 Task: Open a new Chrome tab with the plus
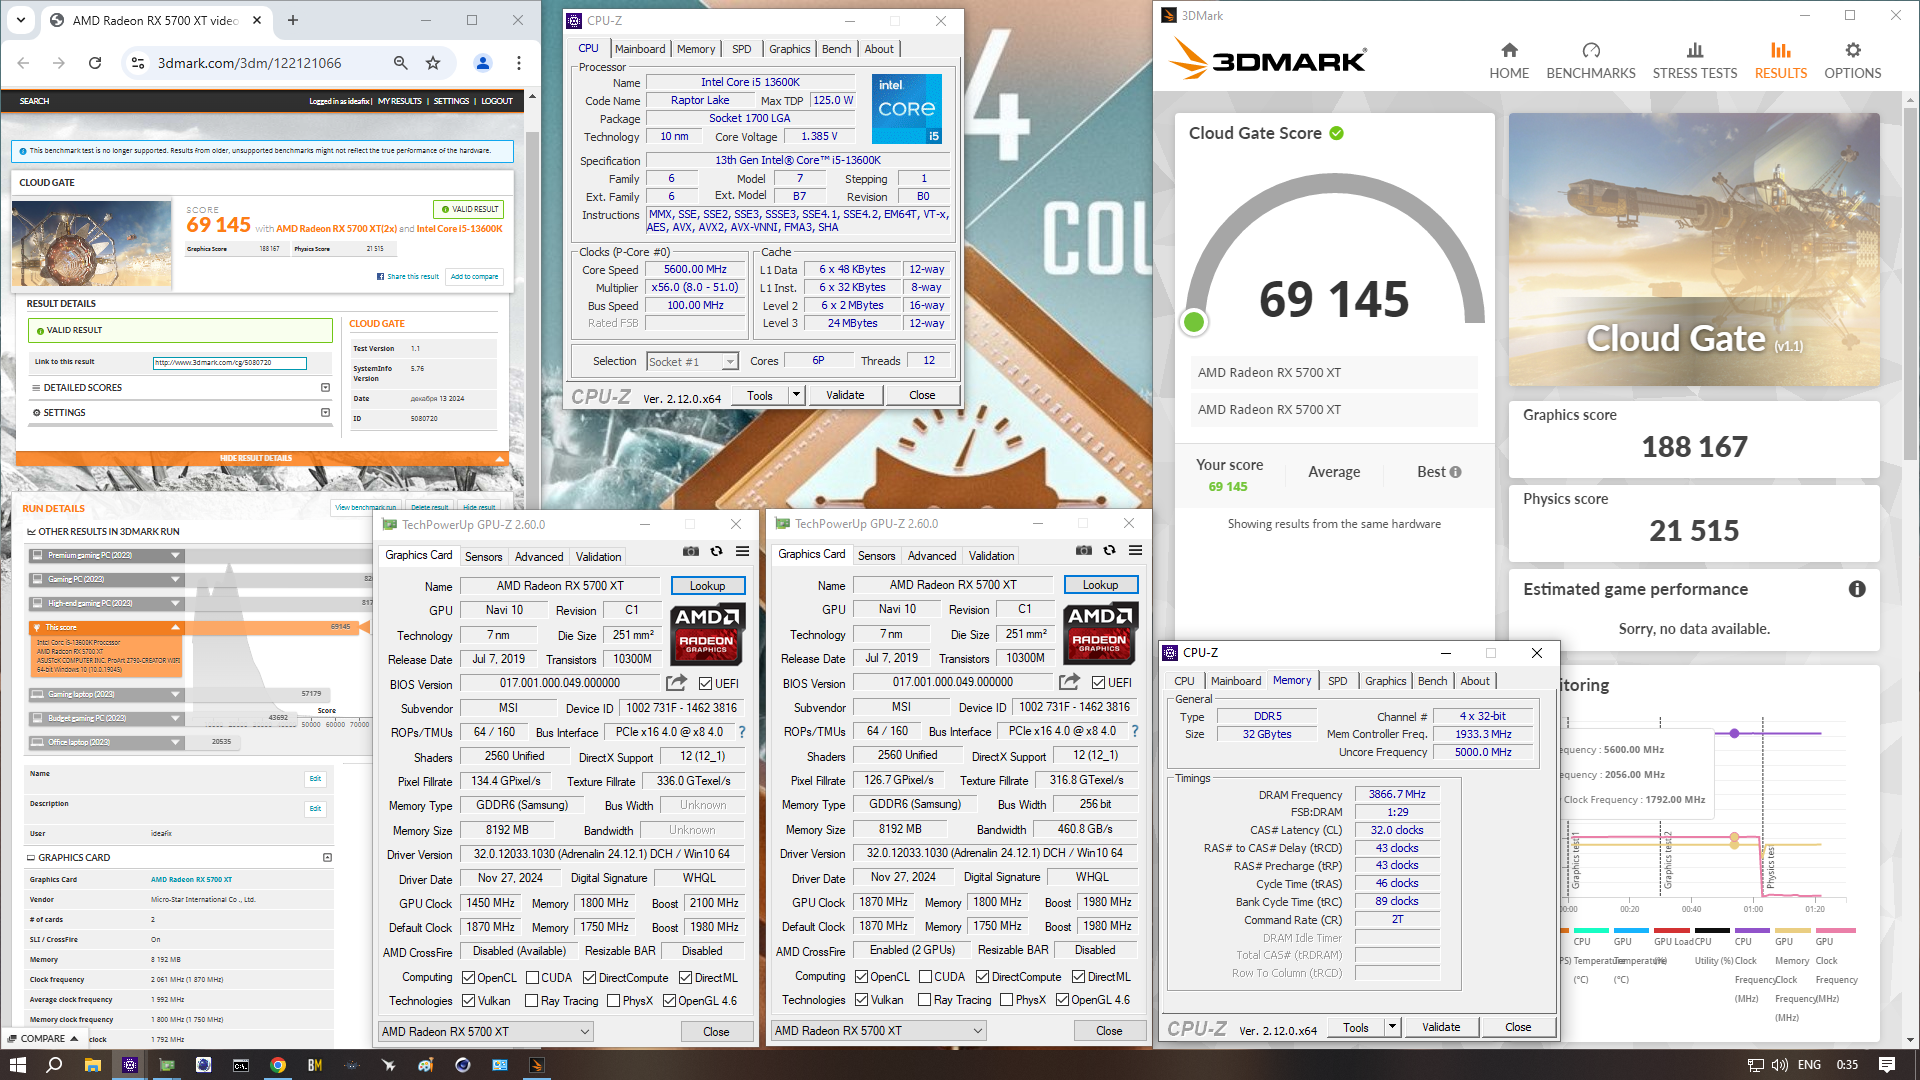coord(293,20)
